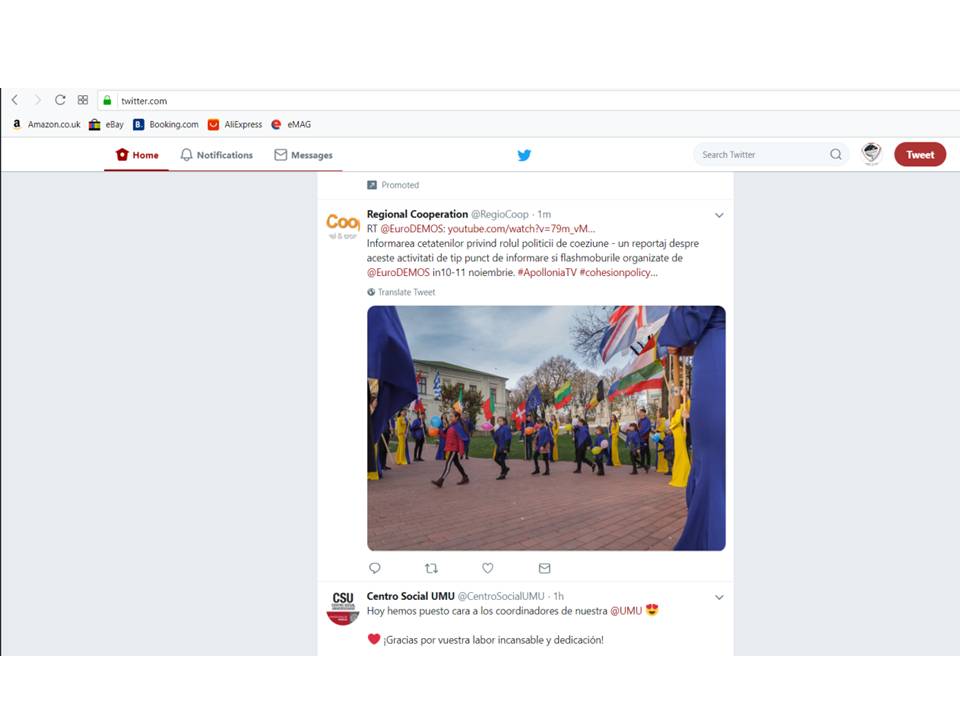Open the @EuroDEMOS mention after RT
960x720 pixels.
411,229
